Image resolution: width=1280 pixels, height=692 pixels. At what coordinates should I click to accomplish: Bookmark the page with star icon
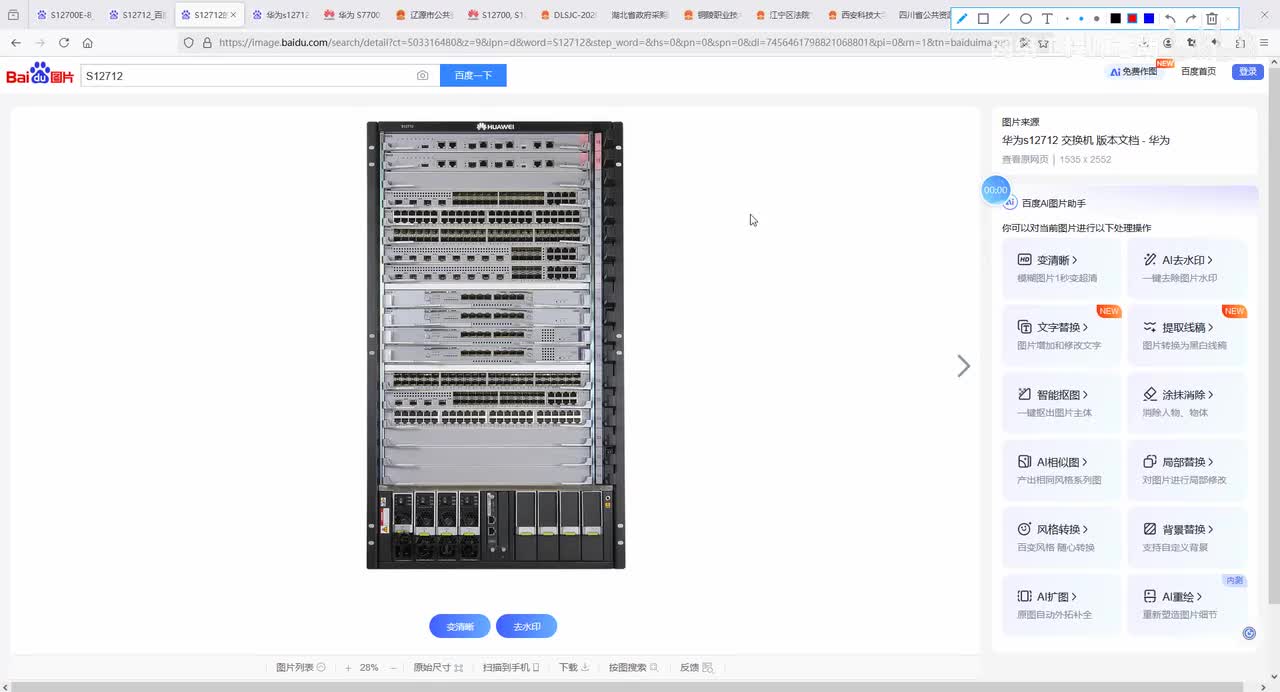(1043, 43)
